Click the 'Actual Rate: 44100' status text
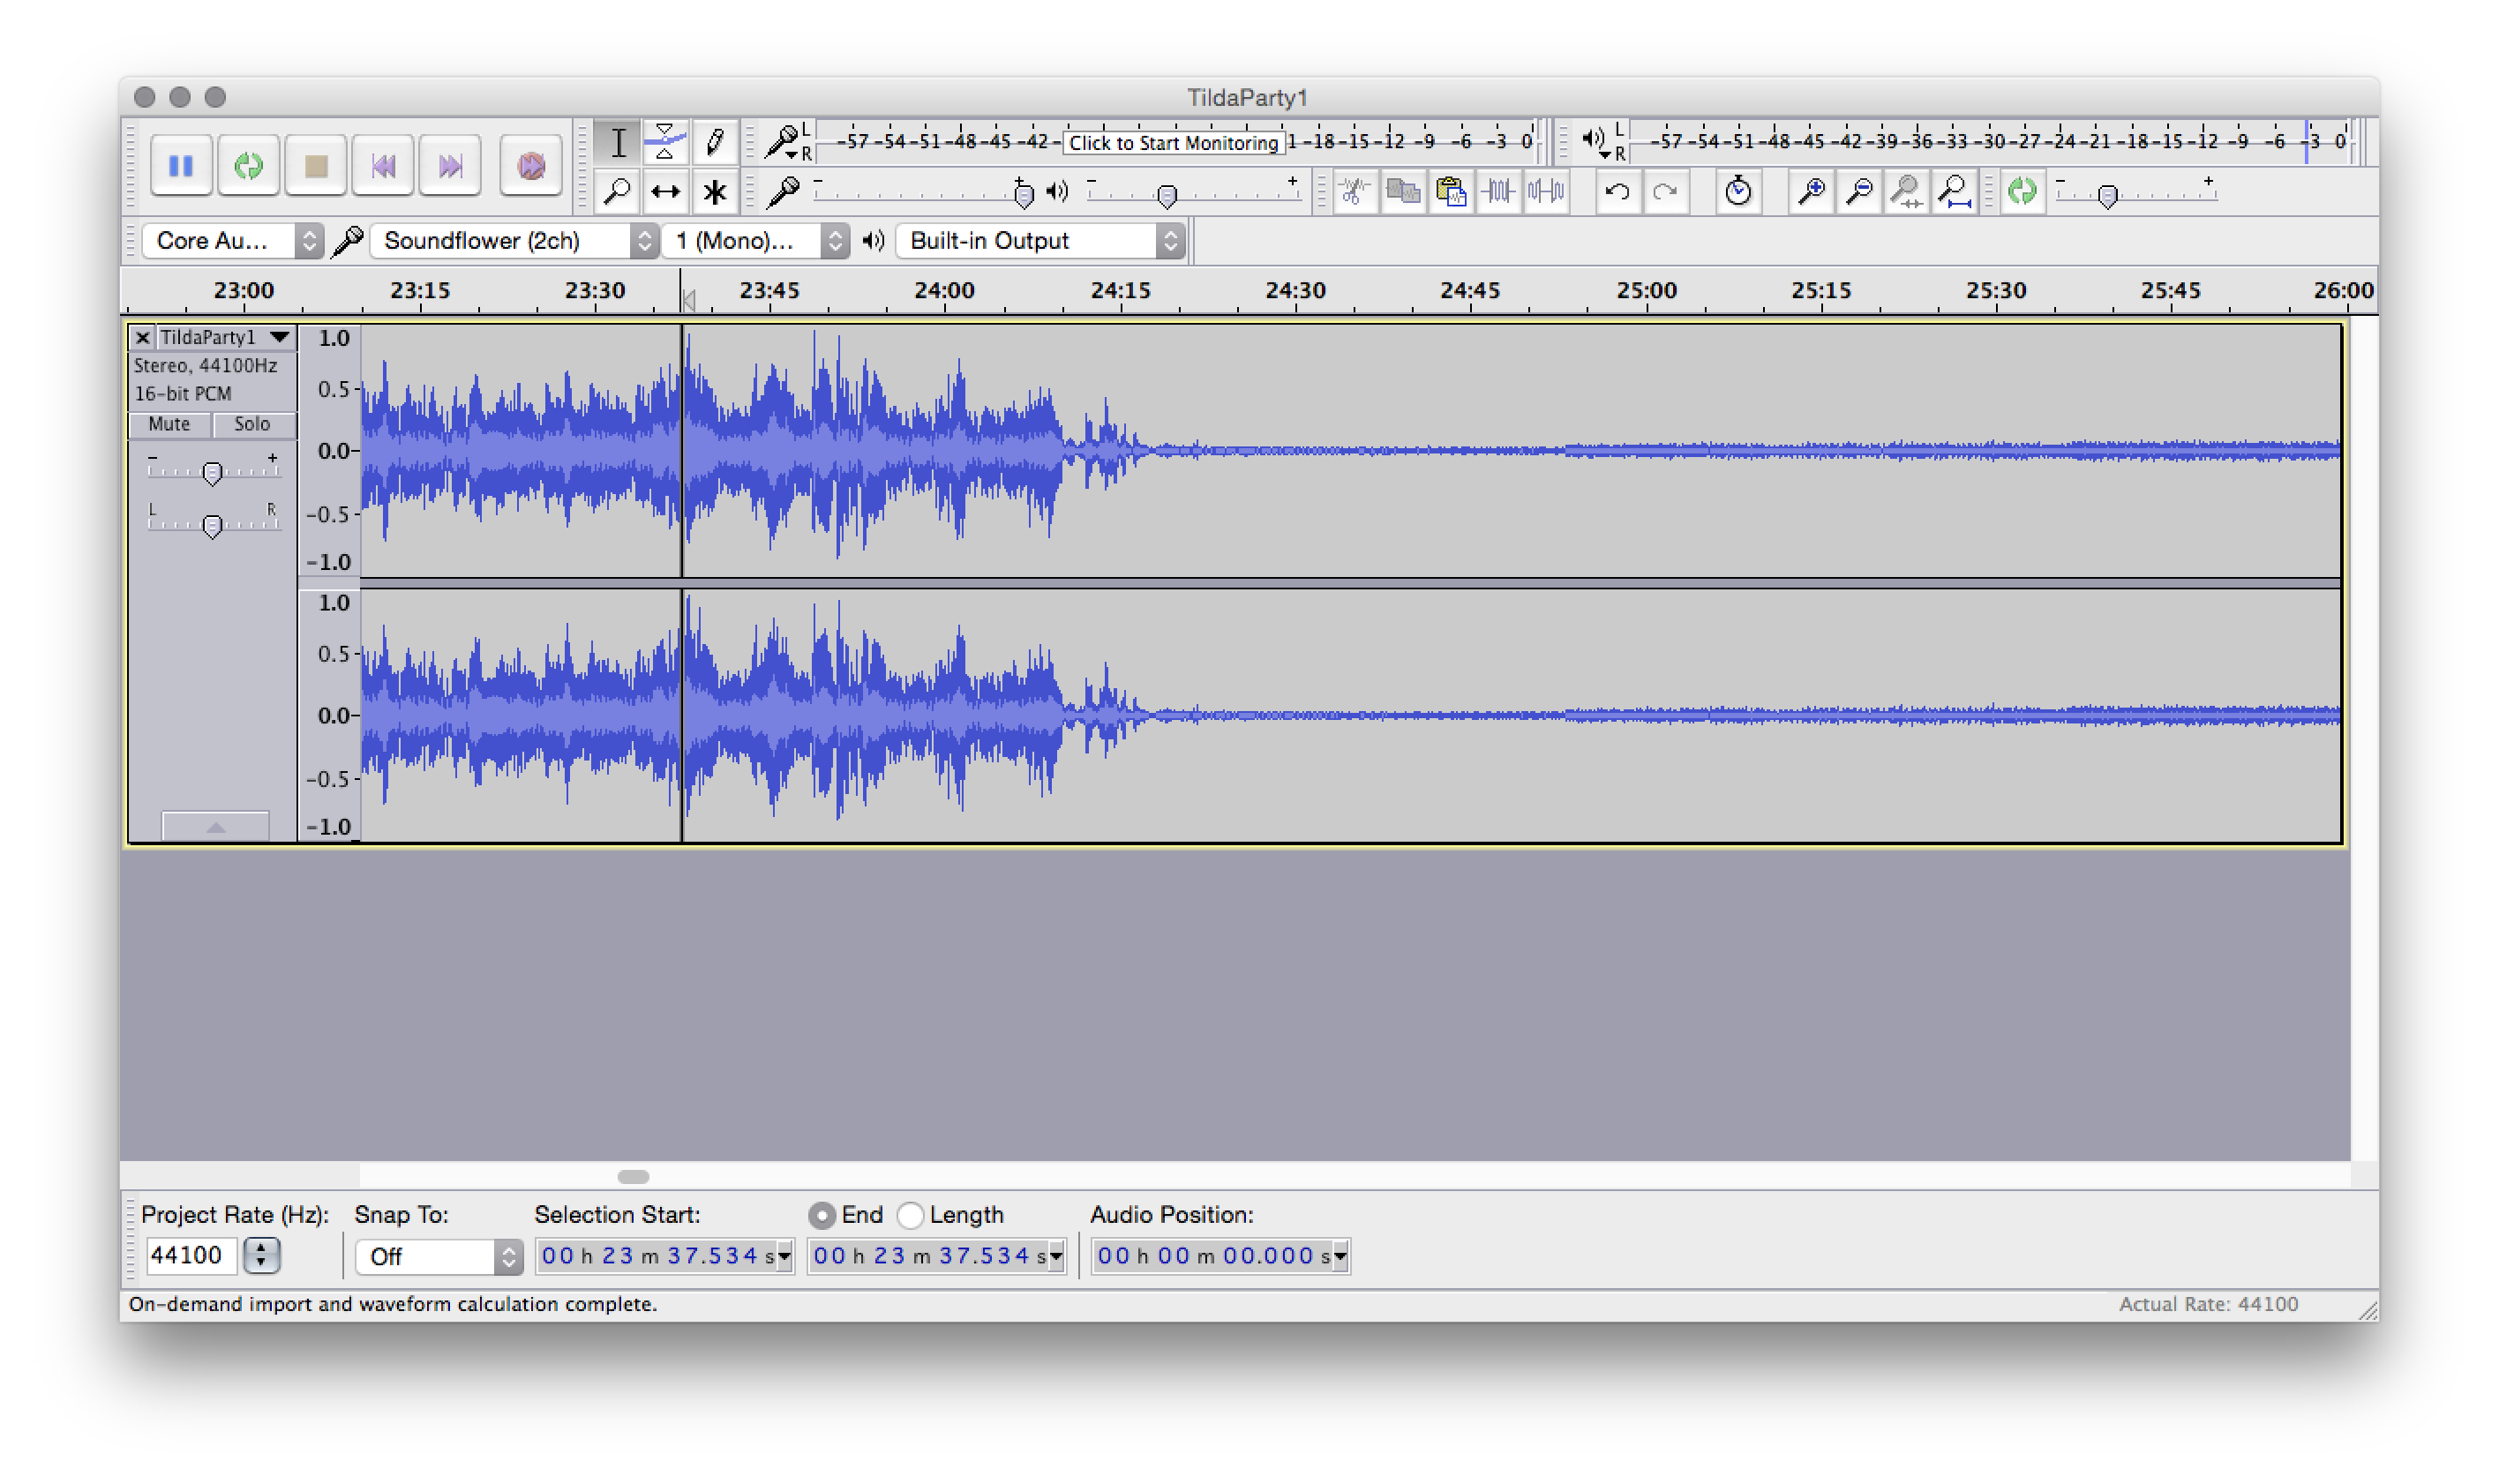 tap(2208, 1304)
